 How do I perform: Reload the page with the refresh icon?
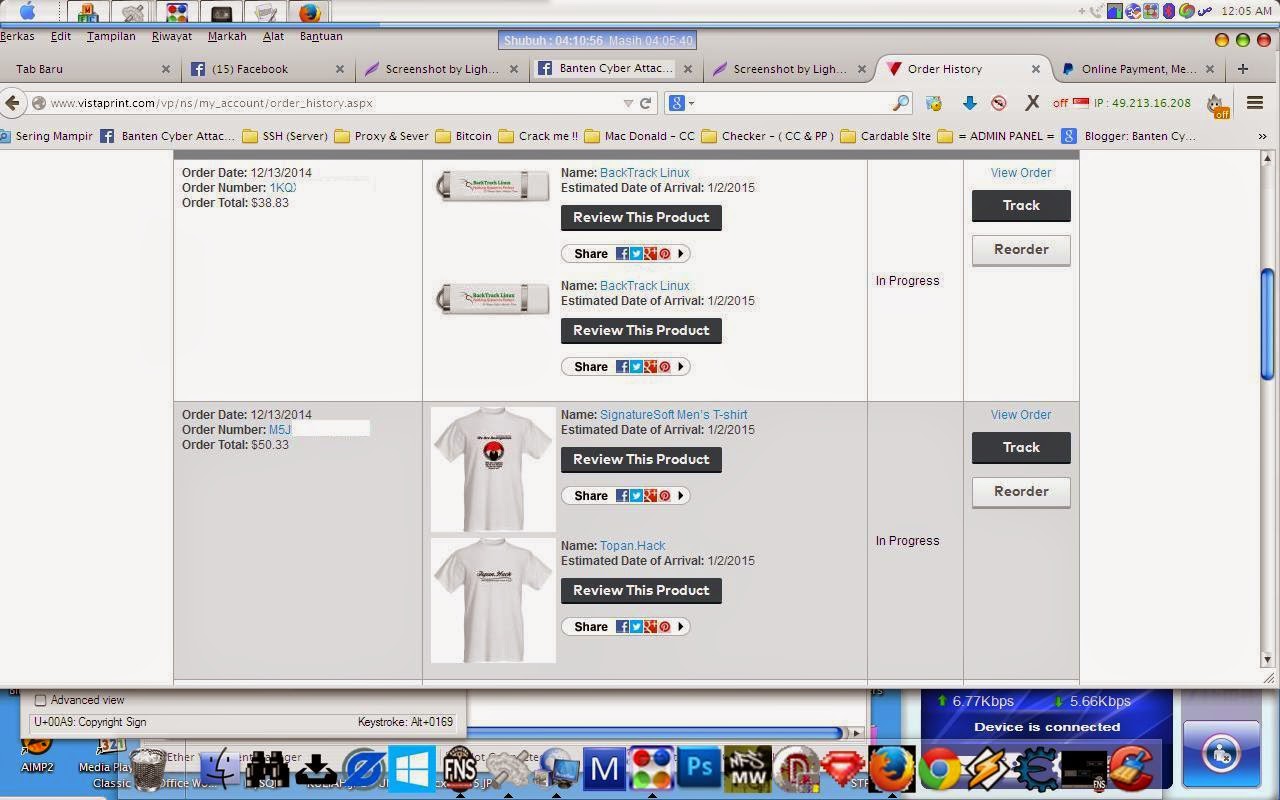click(x=646, y=103)
